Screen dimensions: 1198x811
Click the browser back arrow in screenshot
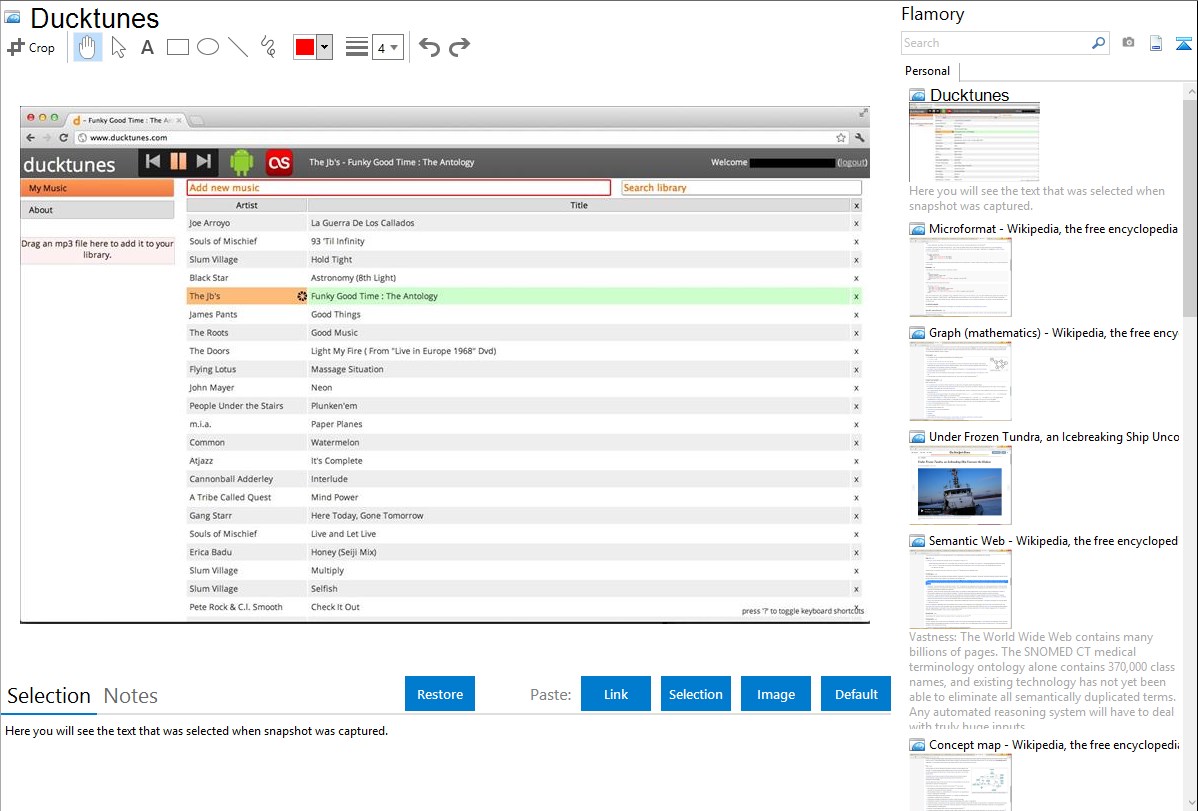pos(31,138)
